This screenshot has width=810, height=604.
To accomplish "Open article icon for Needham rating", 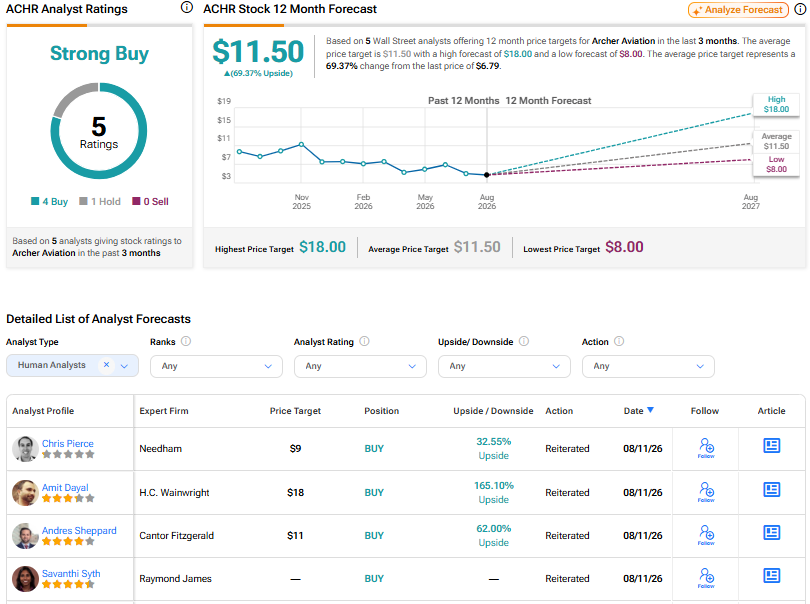I will pos(771,445).
